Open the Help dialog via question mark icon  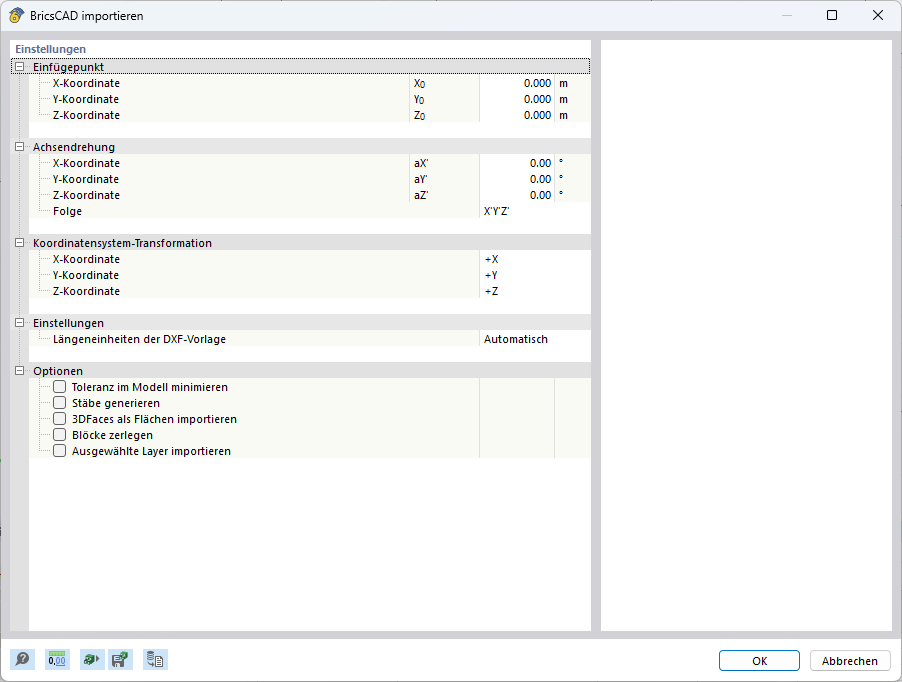tap(20, 659)
